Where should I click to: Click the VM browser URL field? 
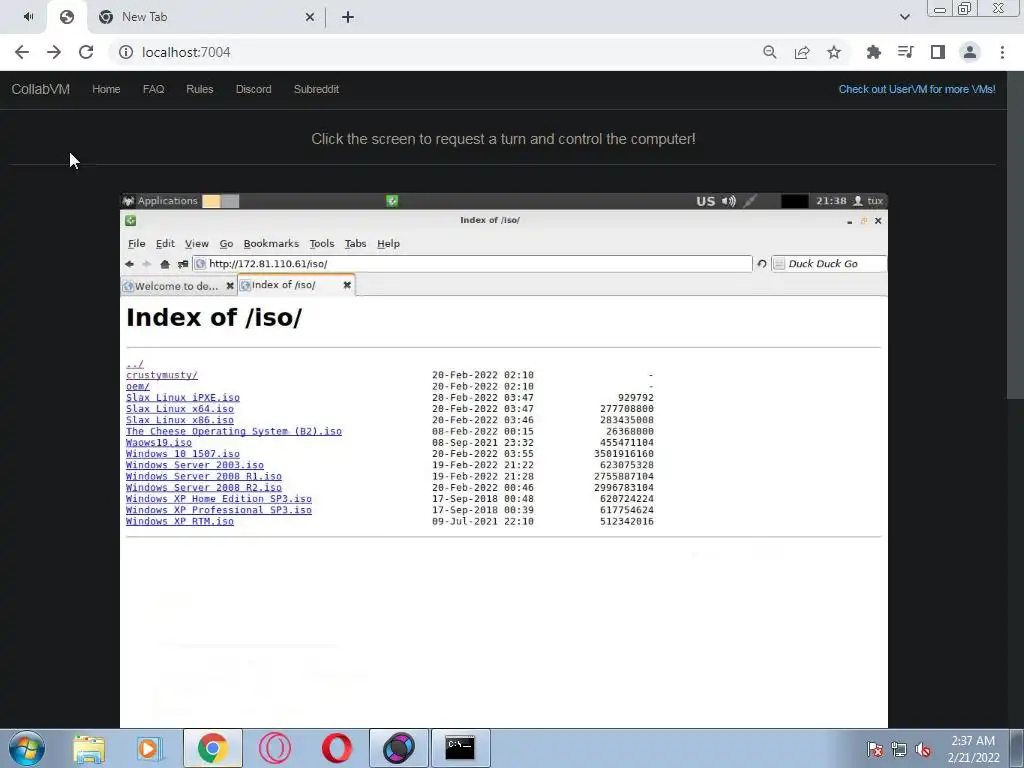(472, 264)
